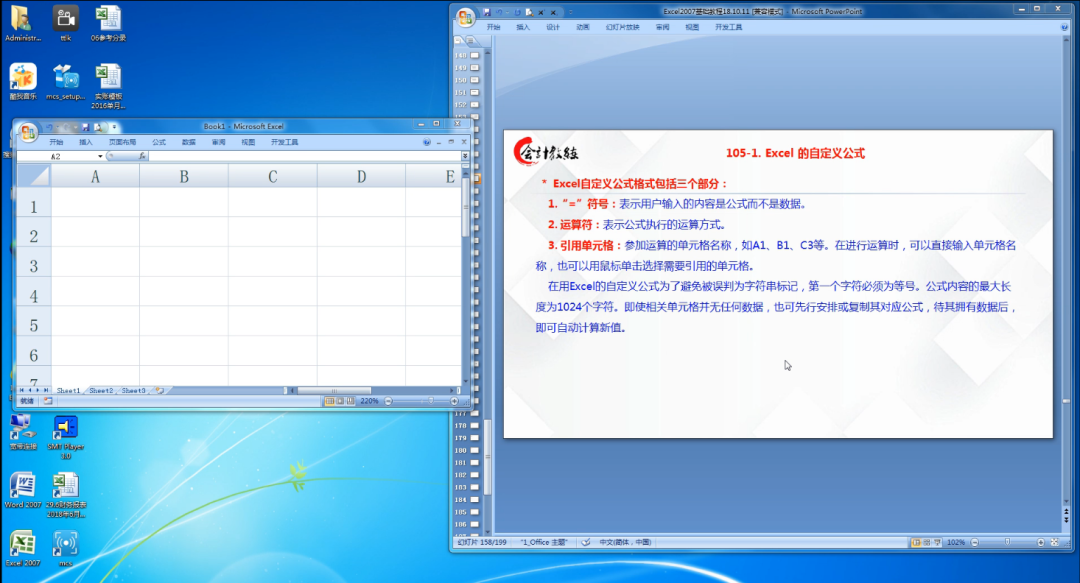This screenshot has width=1080, height=583.
Task: Open the PowerPoint 设计 tab
Action: (553, 27)
